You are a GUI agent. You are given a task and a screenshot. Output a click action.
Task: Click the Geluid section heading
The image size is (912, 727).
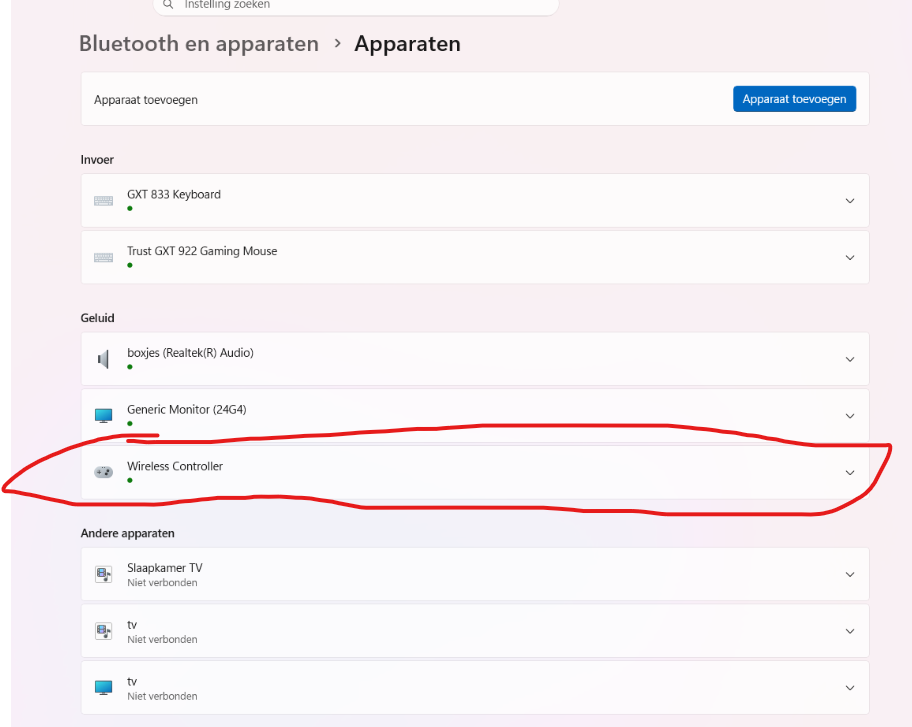(98, 318)
